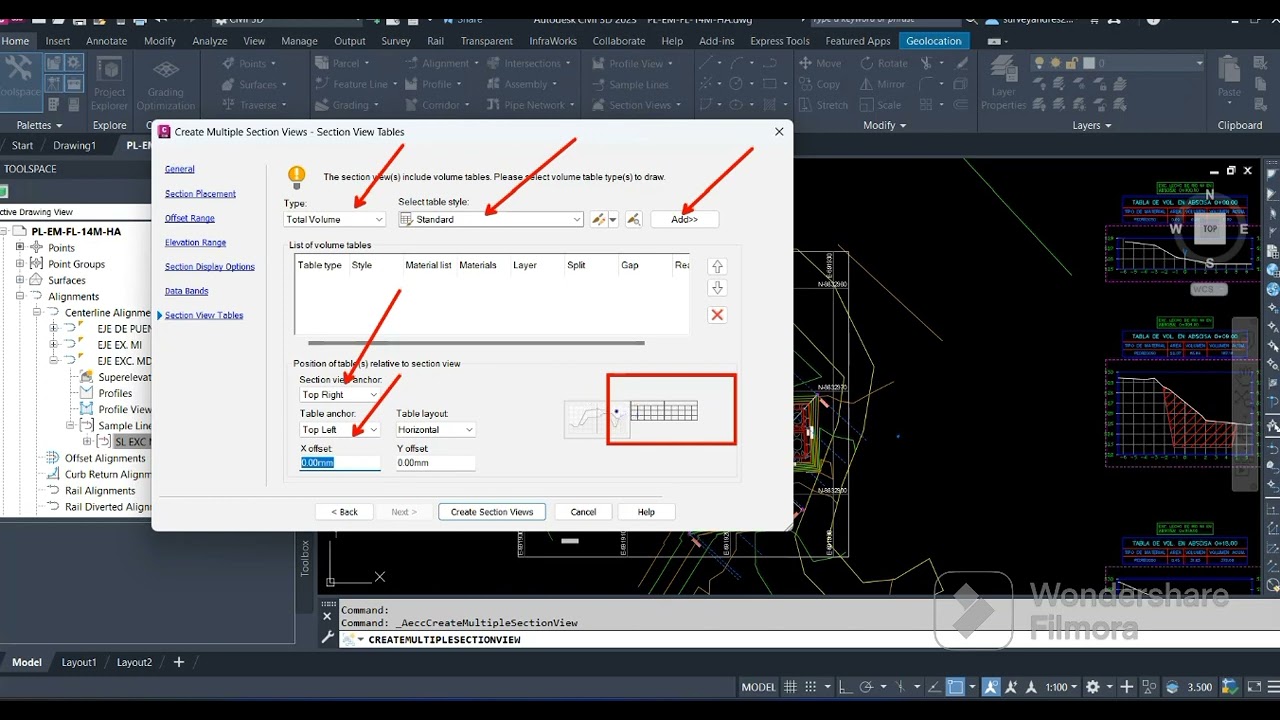
Task: Switch to the Layout1 tab
Action: tap(79, 662)
